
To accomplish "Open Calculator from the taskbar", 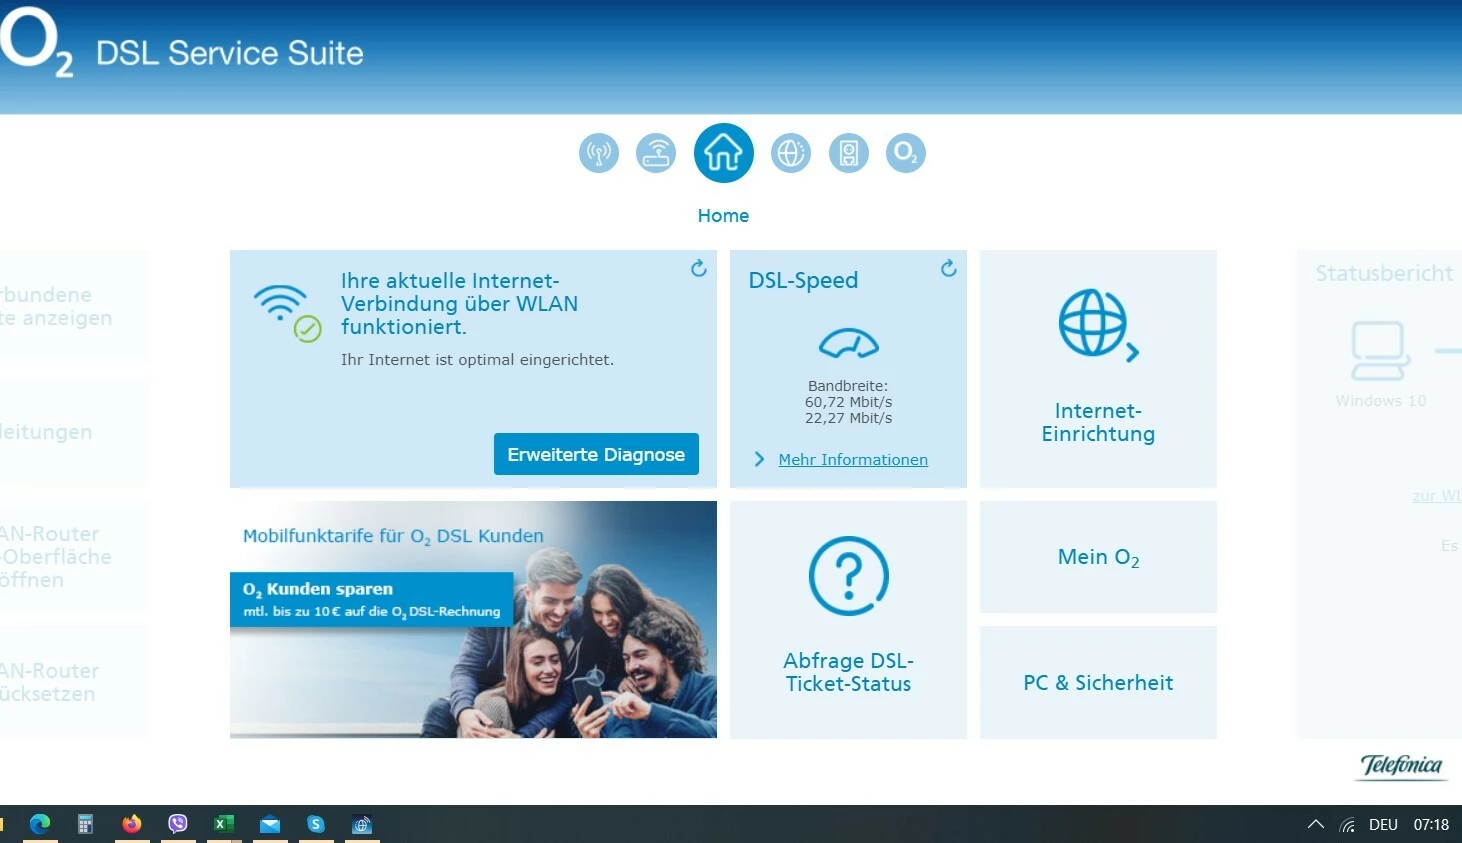I will pos(86,824).
